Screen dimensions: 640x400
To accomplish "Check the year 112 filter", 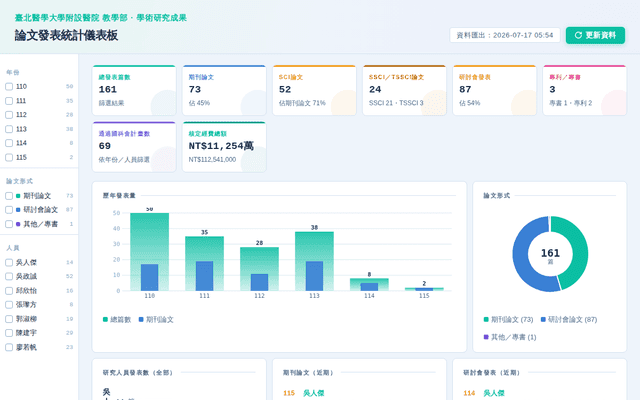I will pyautogui.click(x=9, y=115).
